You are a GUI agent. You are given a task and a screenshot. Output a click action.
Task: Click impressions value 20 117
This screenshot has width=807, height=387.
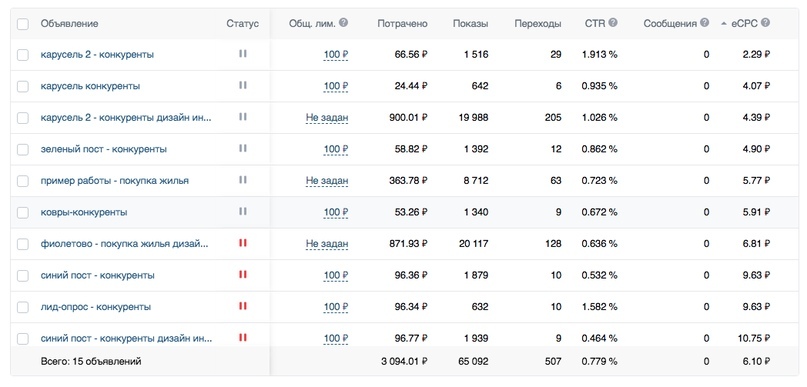point(473,244)
